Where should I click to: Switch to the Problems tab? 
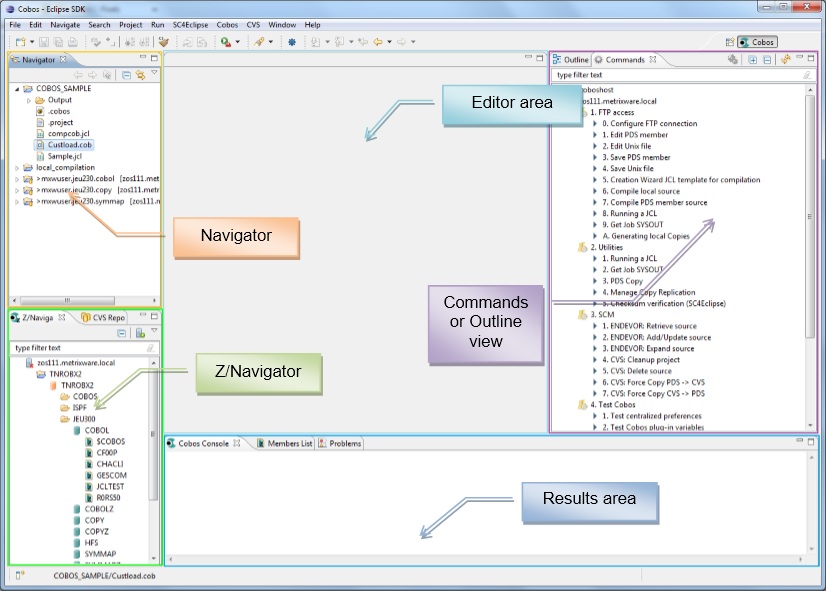click(340, 444)
